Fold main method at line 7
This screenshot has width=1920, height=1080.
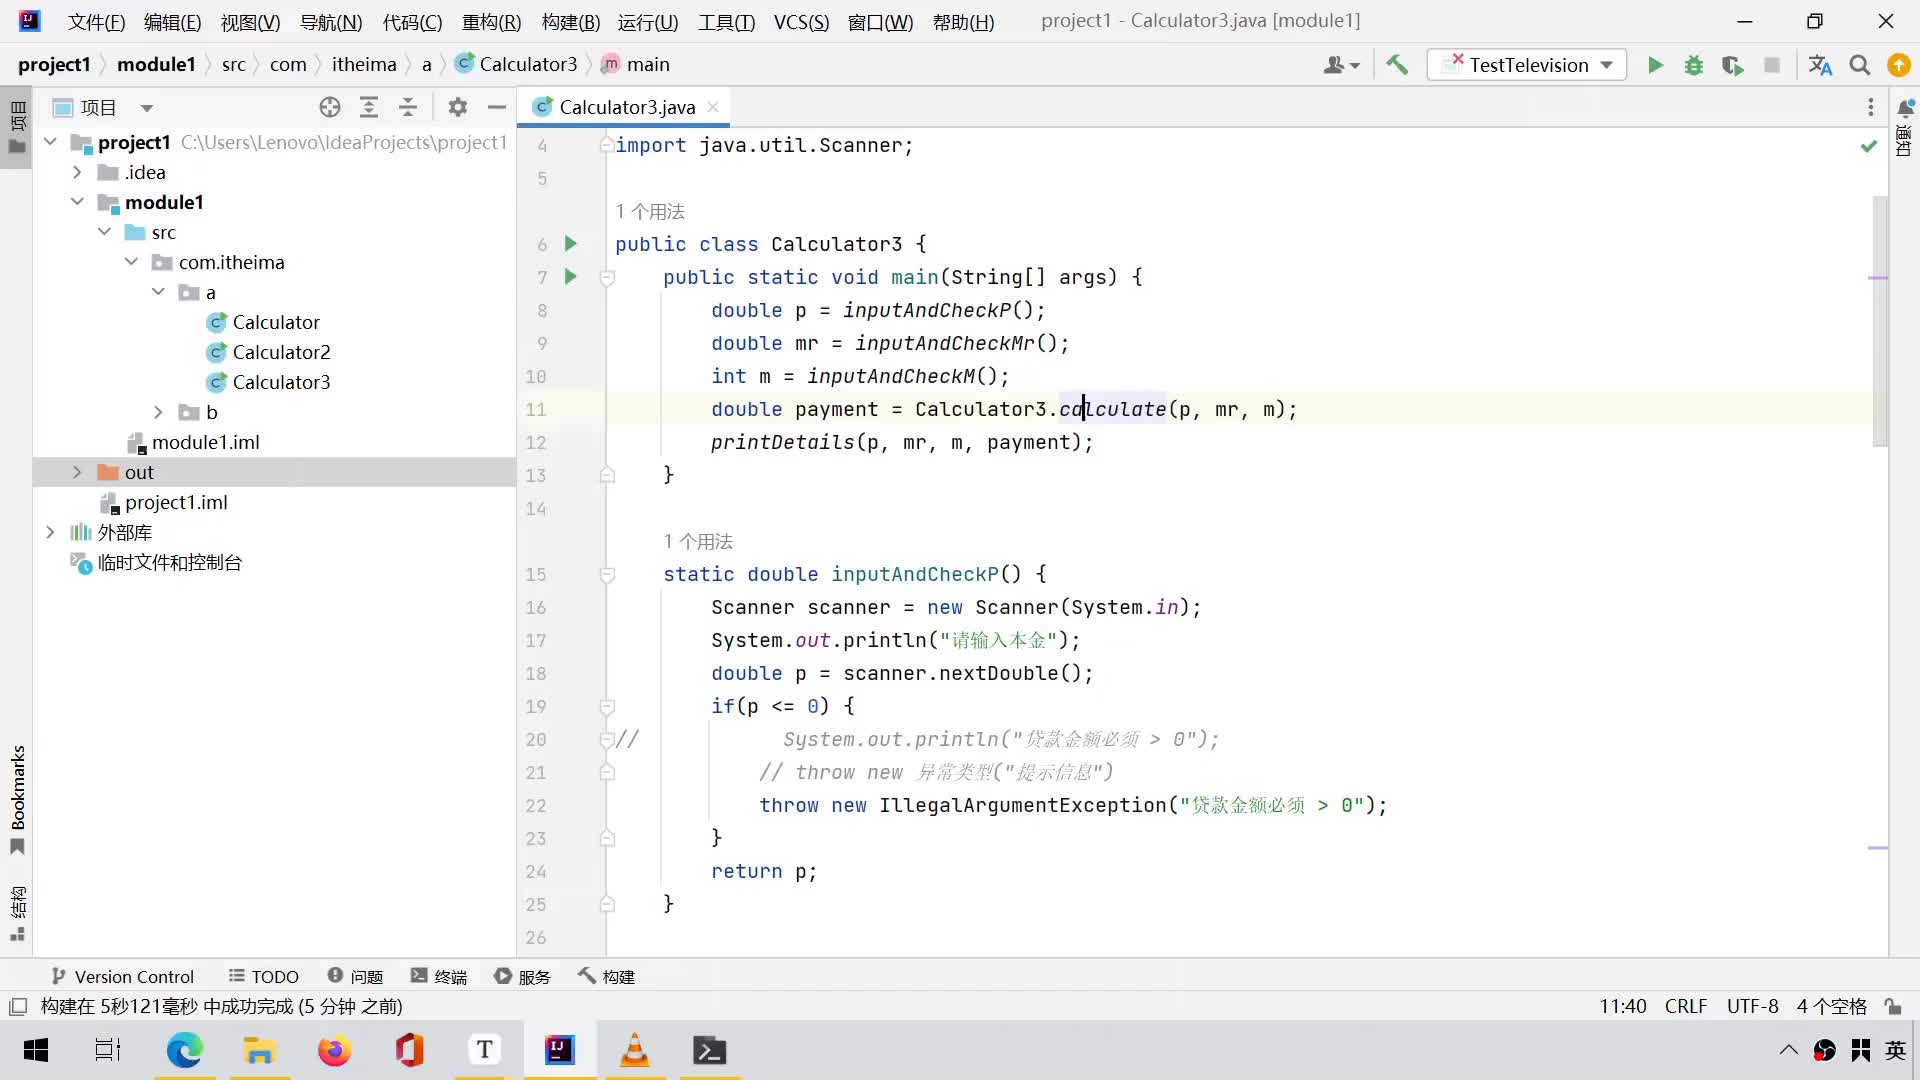tap(607, 277)
